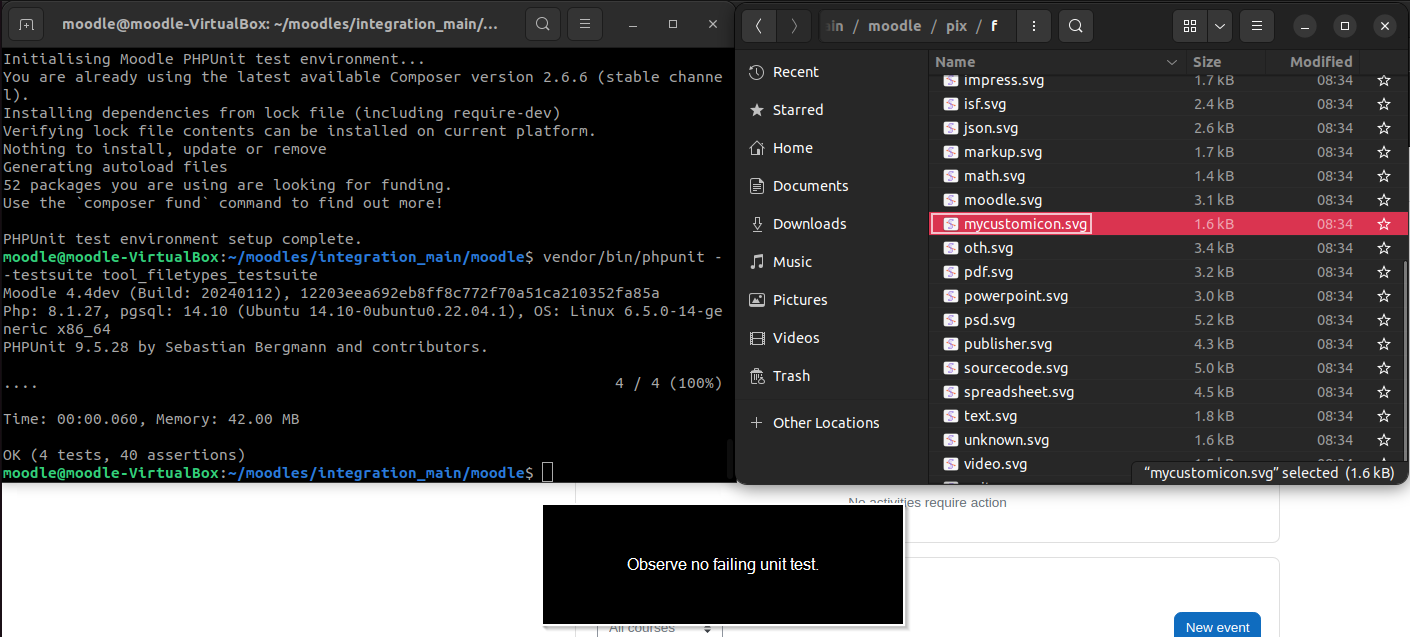Star the selected mycustomicon.svg file
This screenshot has width=1410, height=637.
click(x=1384, y=224)
